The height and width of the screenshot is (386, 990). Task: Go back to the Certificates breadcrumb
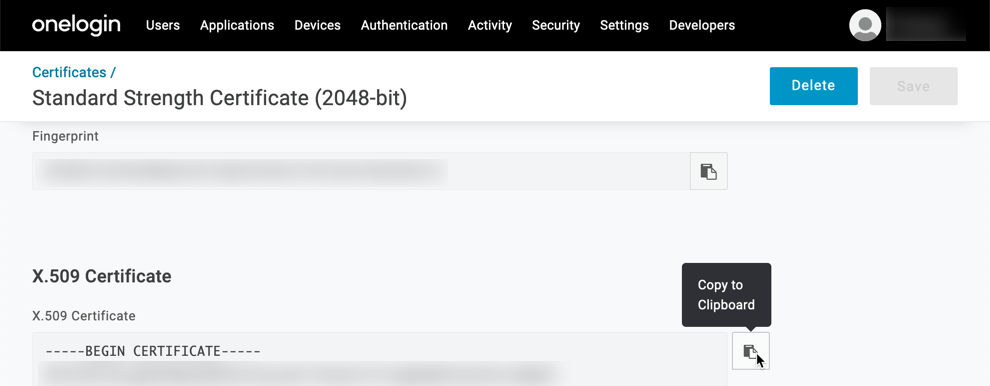point(69,72)
